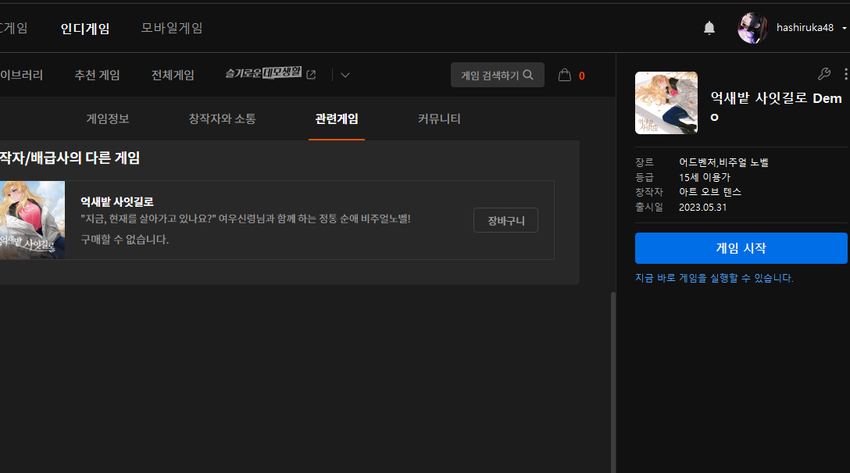
Task: Click the cart count 0
Action: 582,76
